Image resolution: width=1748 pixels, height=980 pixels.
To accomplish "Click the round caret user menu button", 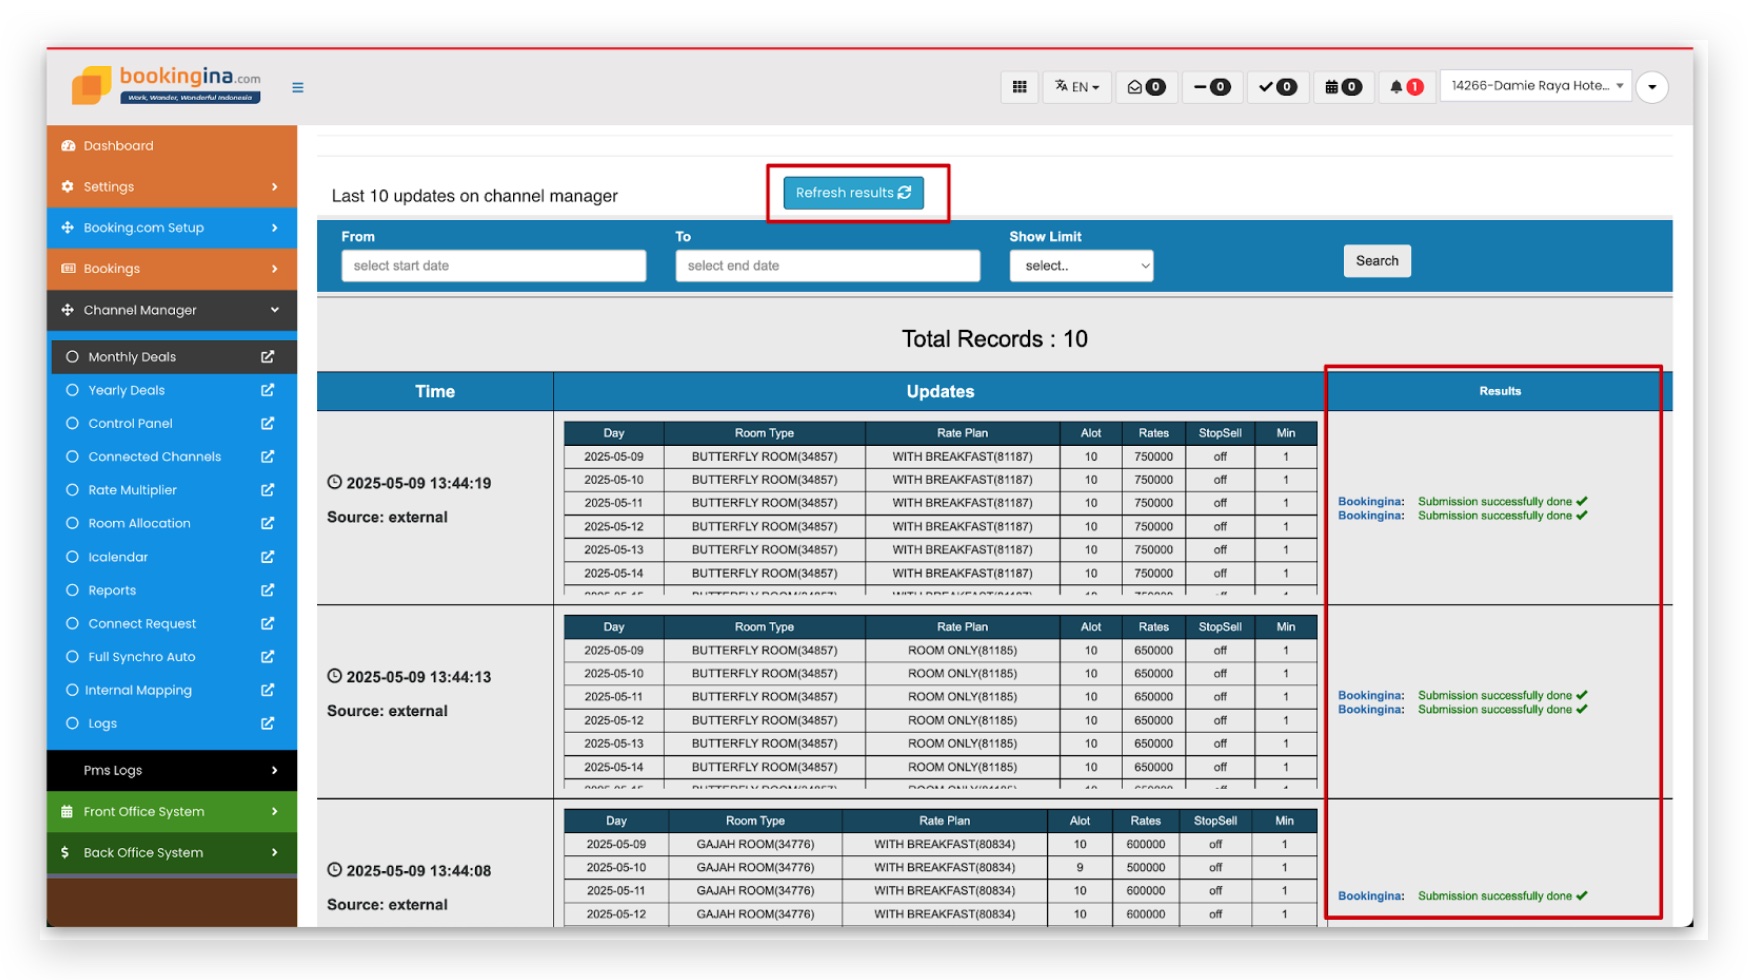I will coord(1652,87).
